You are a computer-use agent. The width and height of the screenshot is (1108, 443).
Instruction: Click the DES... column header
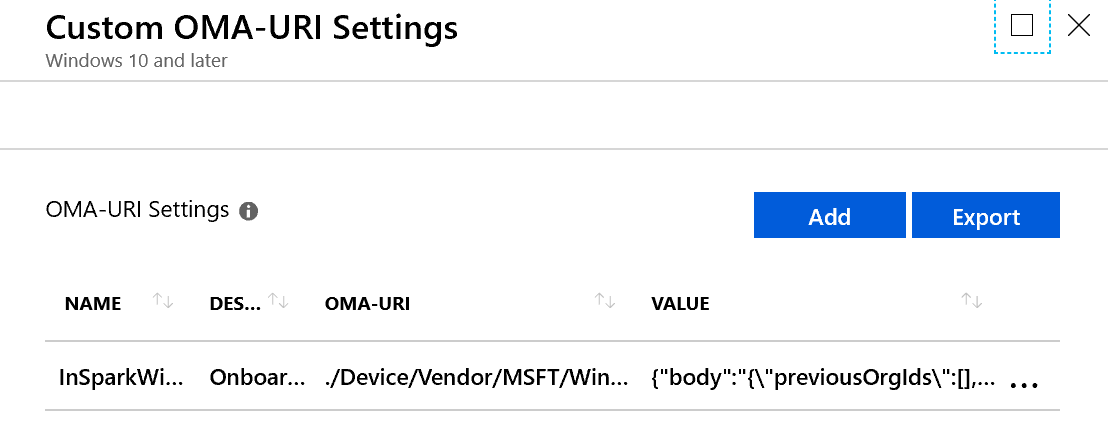point(234,304)
